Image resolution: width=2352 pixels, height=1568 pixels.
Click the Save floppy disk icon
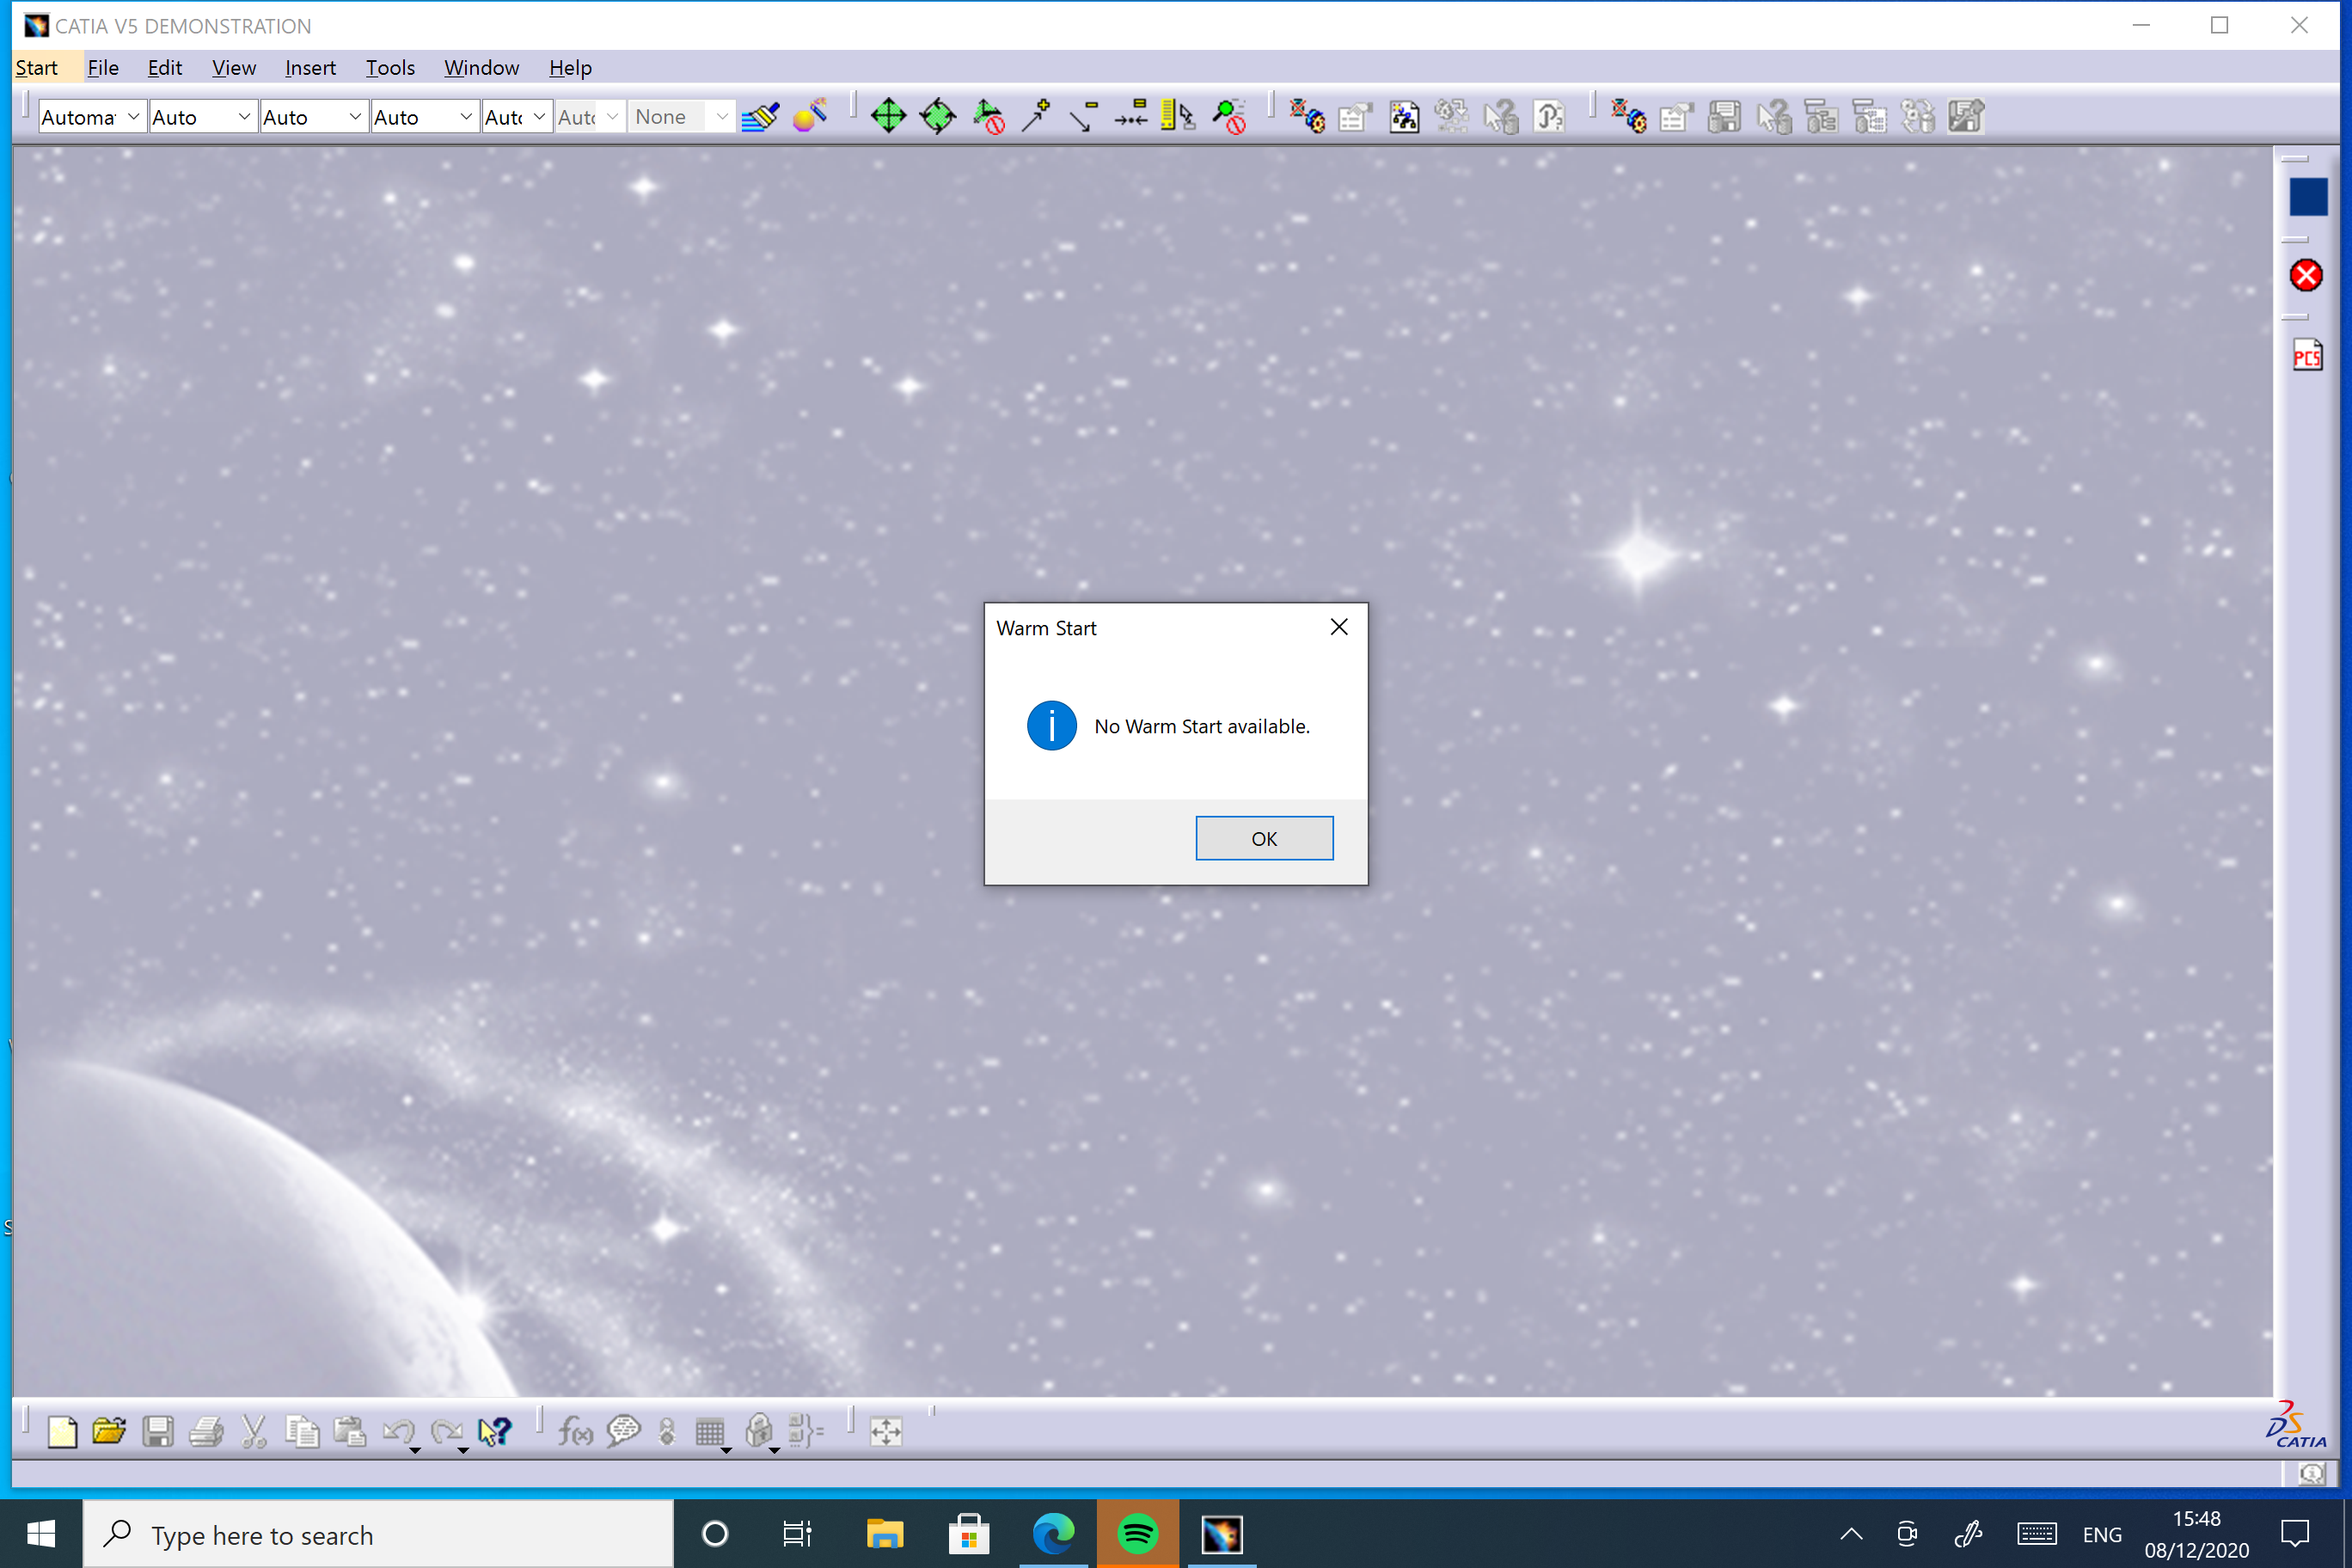158,1432
